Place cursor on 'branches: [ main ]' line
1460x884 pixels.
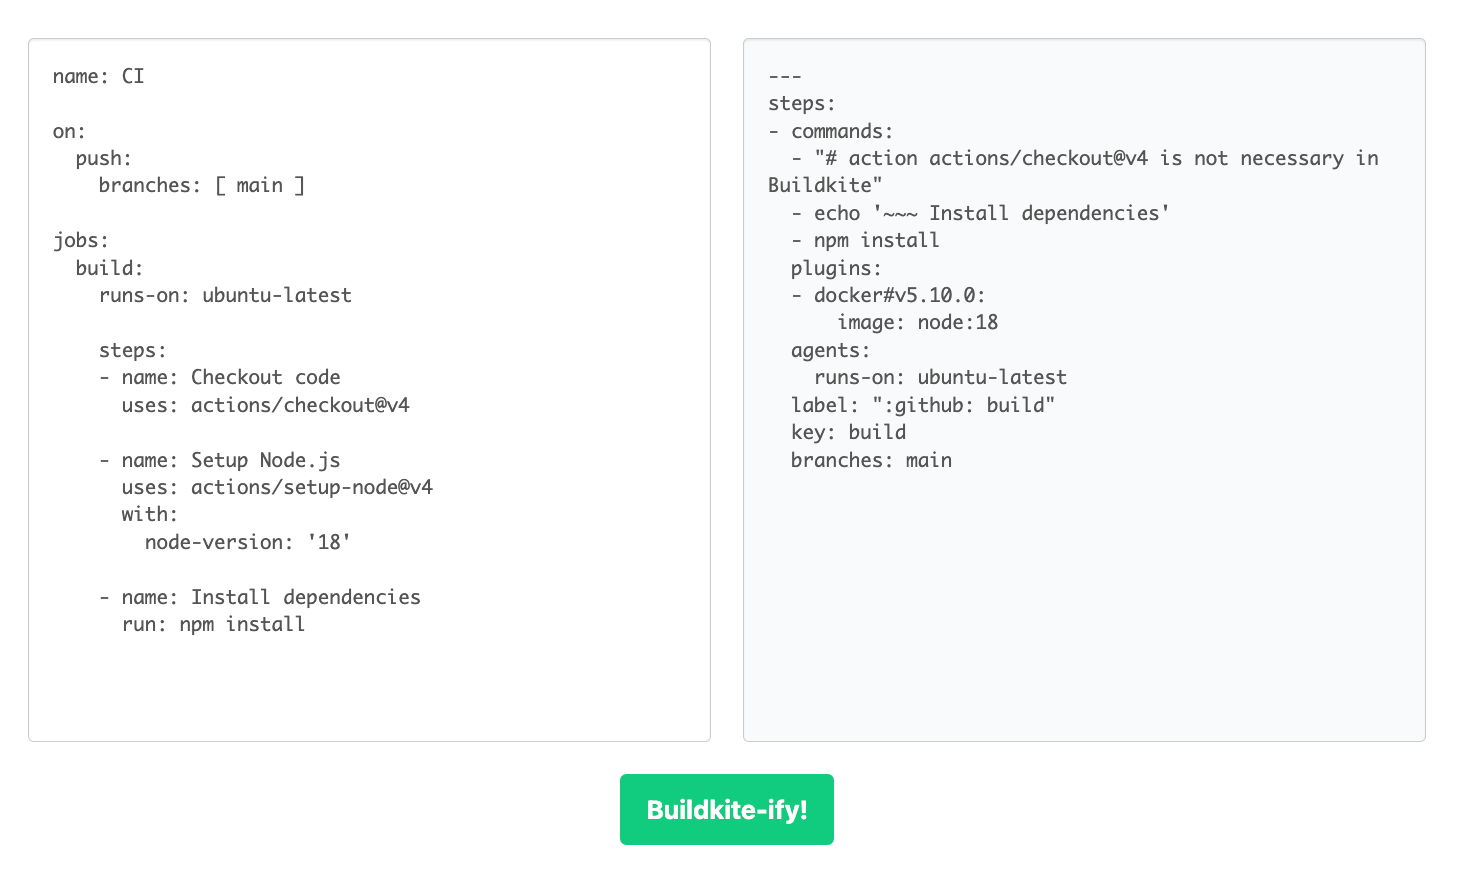click(201, 185)
